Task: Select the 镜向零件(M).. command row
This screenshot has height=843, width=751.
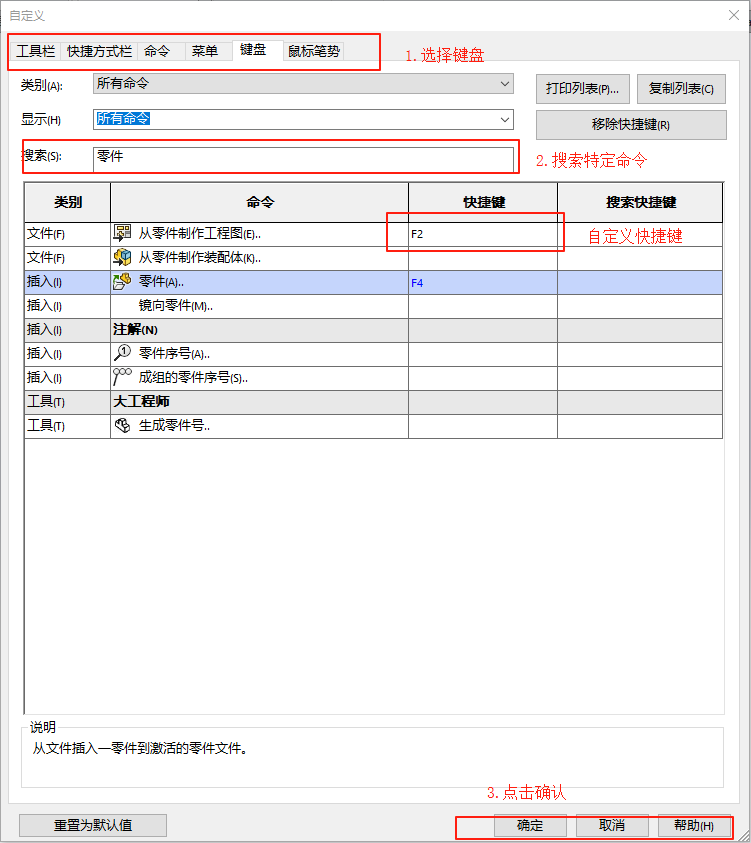Action: 373,306
